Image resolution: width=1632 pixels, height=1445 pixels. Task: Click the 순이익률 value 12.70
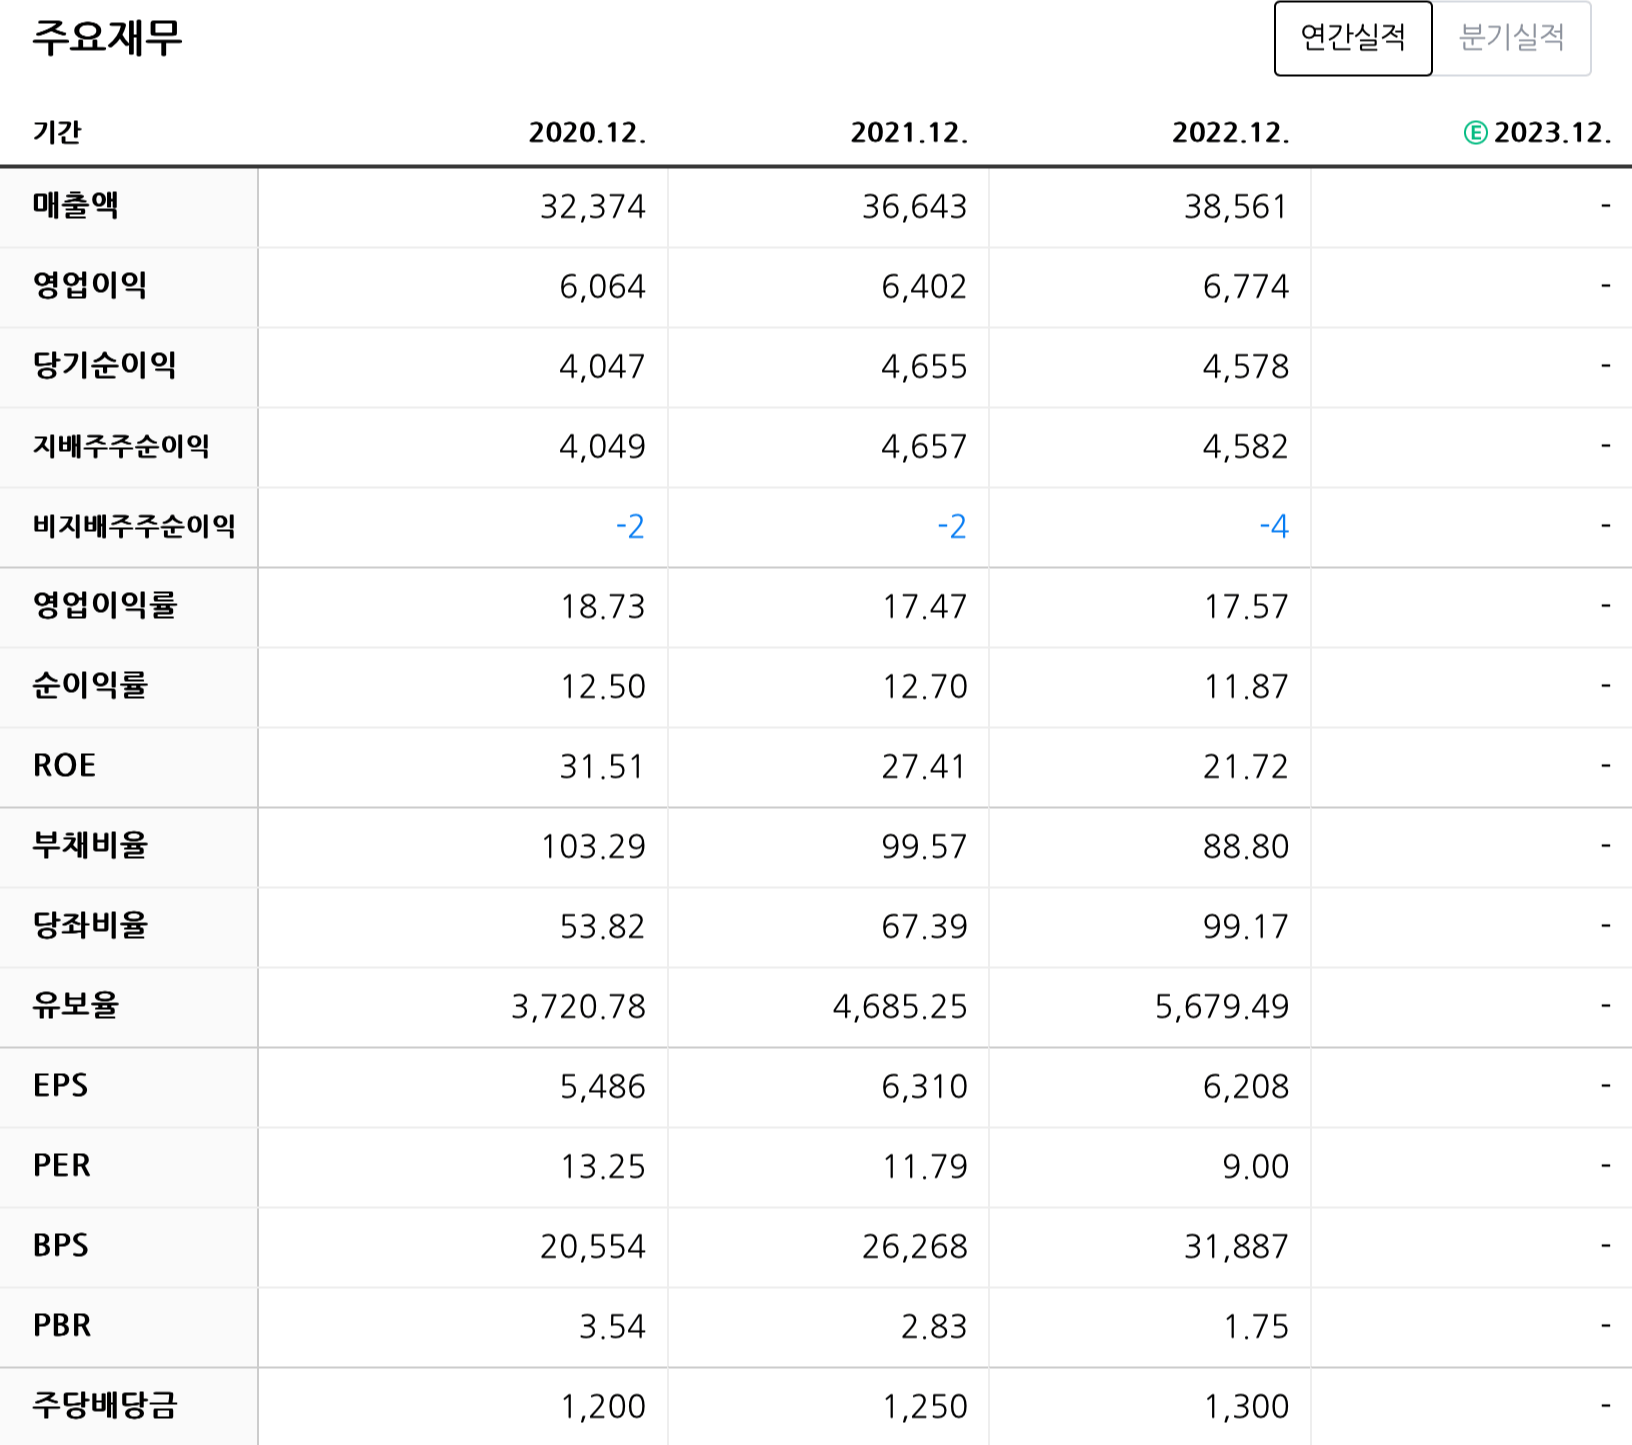coord(925,687)
